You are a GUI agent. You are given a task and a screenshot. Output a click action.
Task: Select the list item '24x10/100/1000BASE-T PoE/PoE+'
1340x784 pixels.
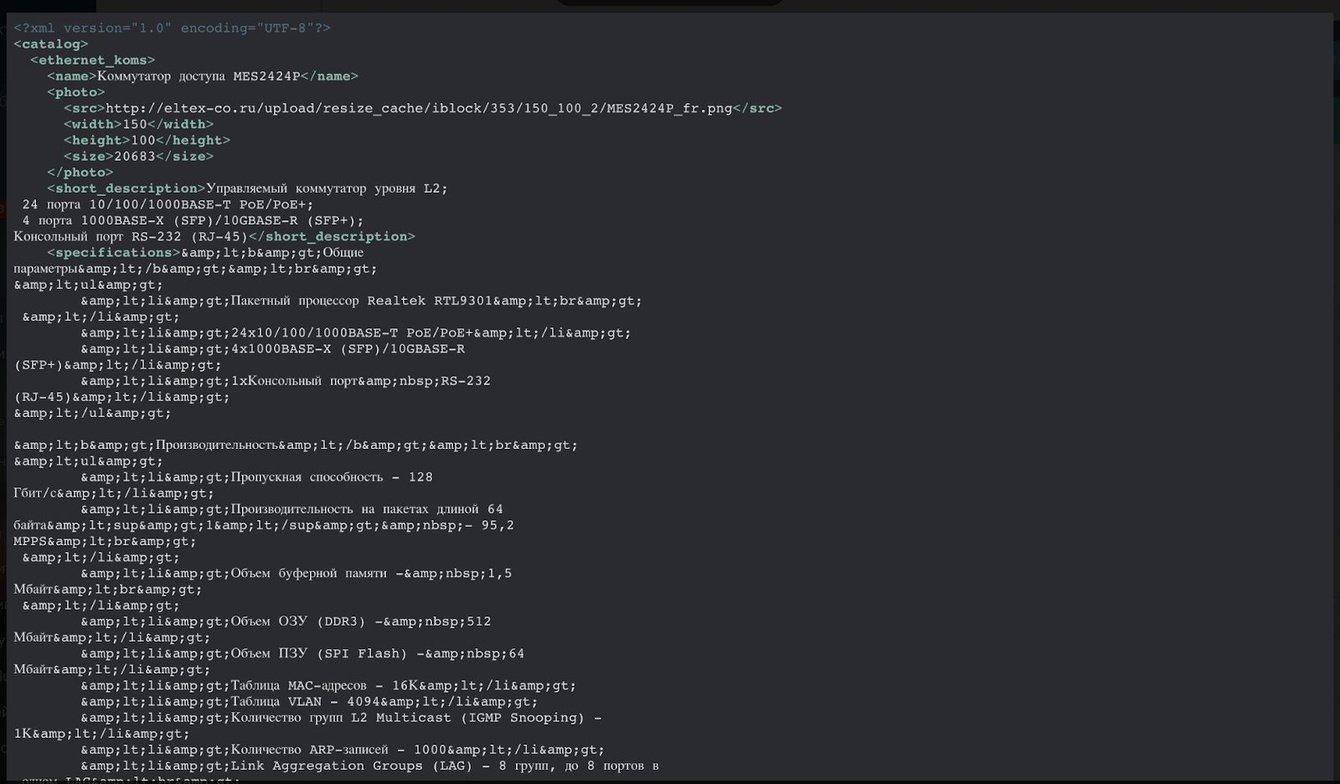coord(352,332)
